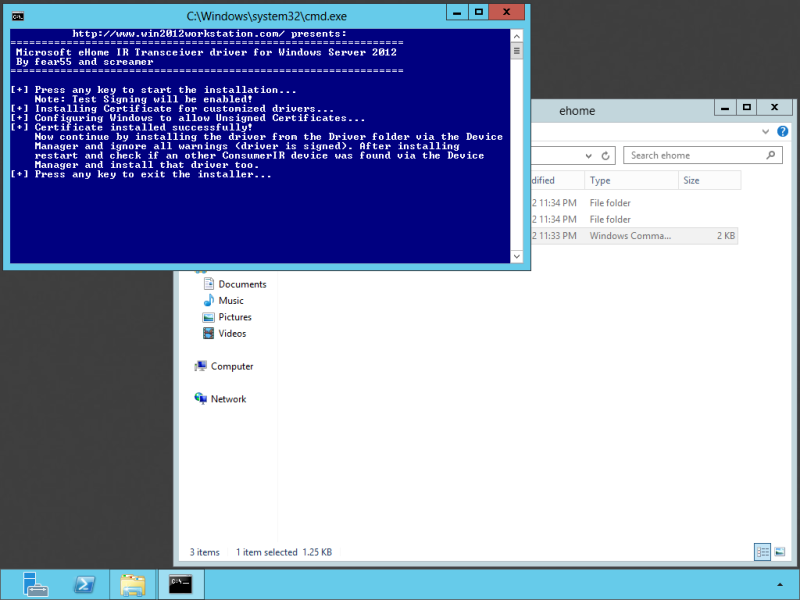
Task: Show hidden icons in the system tray
Action: 779,585
